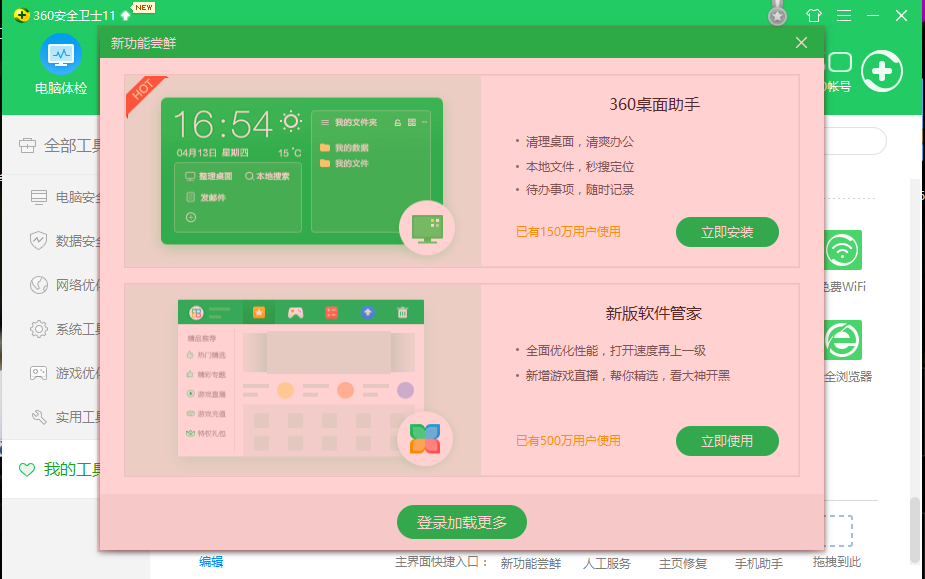Image resolution: width=925 pixels, height=579 pixels.
Task: Click the medal badge icon in title bar
Action: (x=777, y=15)
